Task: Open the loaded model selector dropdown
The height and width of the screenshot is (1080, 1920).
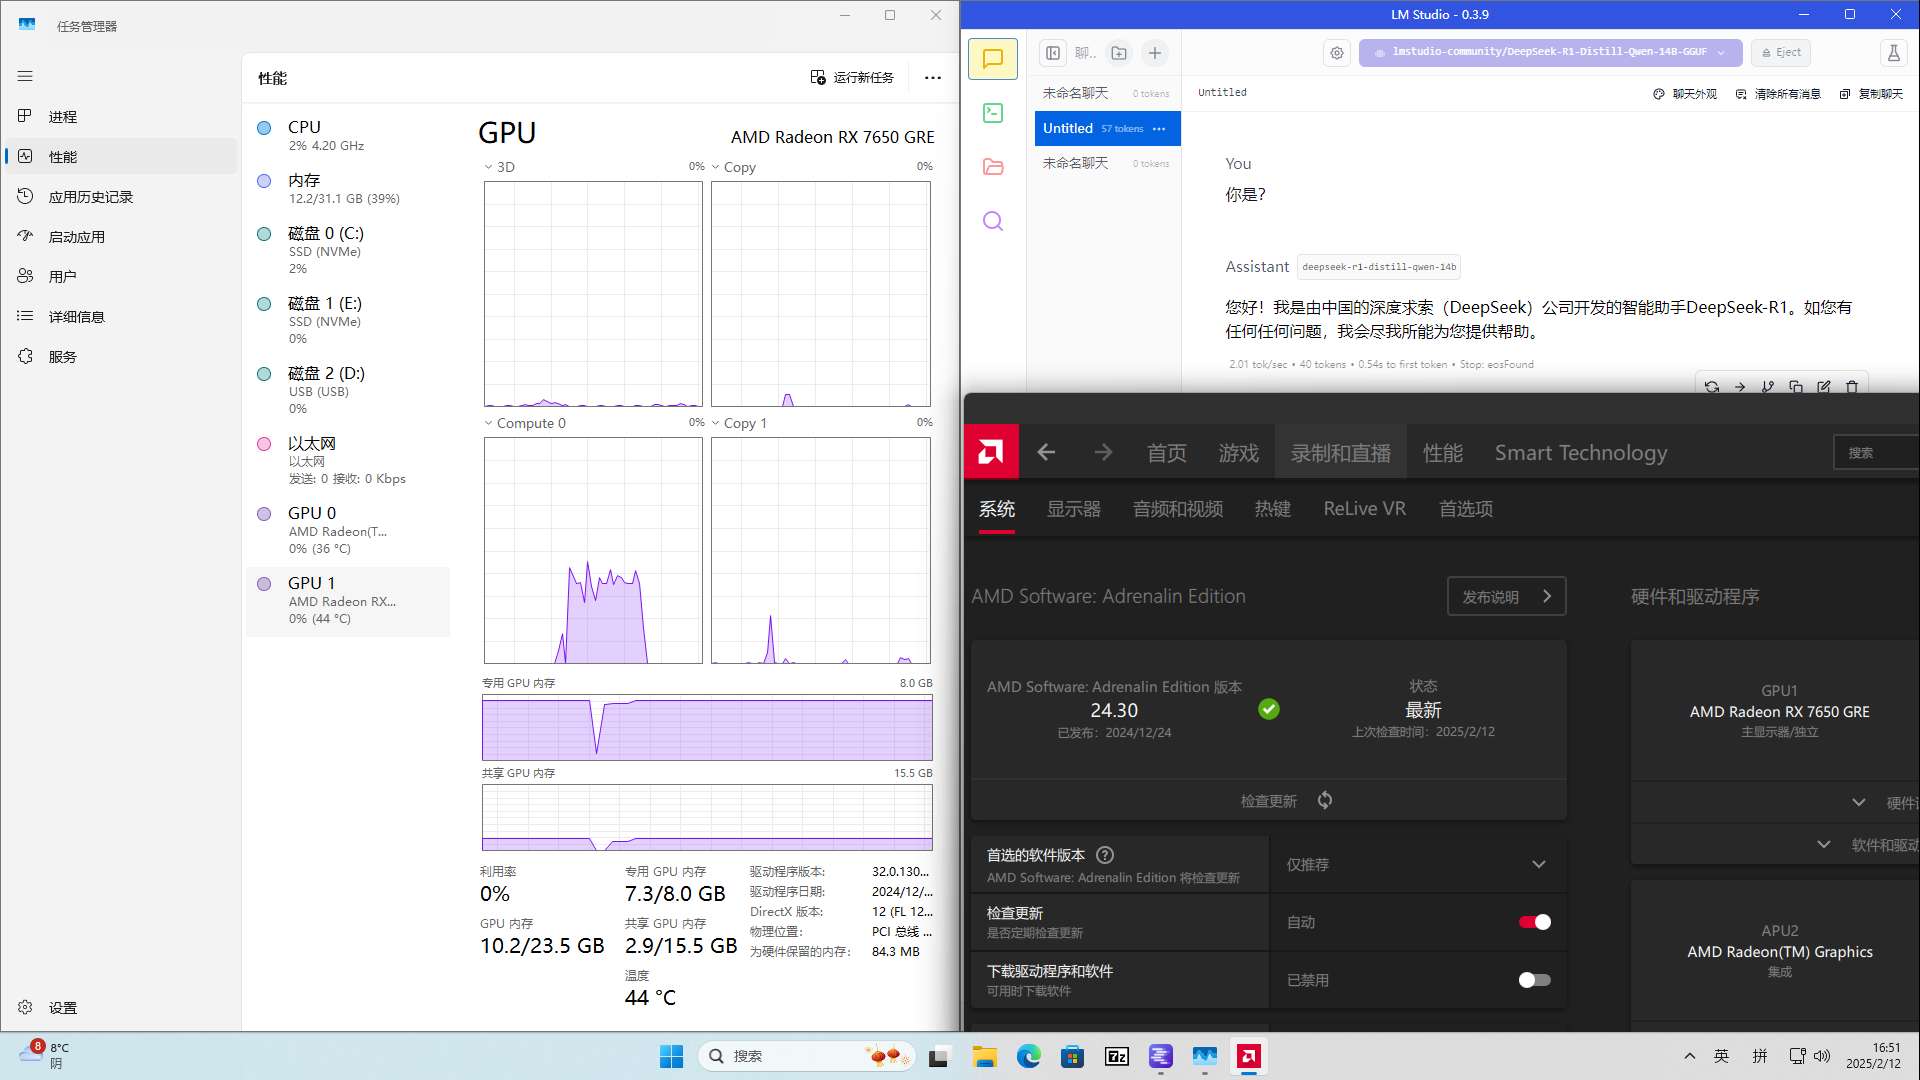Action: [x=1550, y=52]
